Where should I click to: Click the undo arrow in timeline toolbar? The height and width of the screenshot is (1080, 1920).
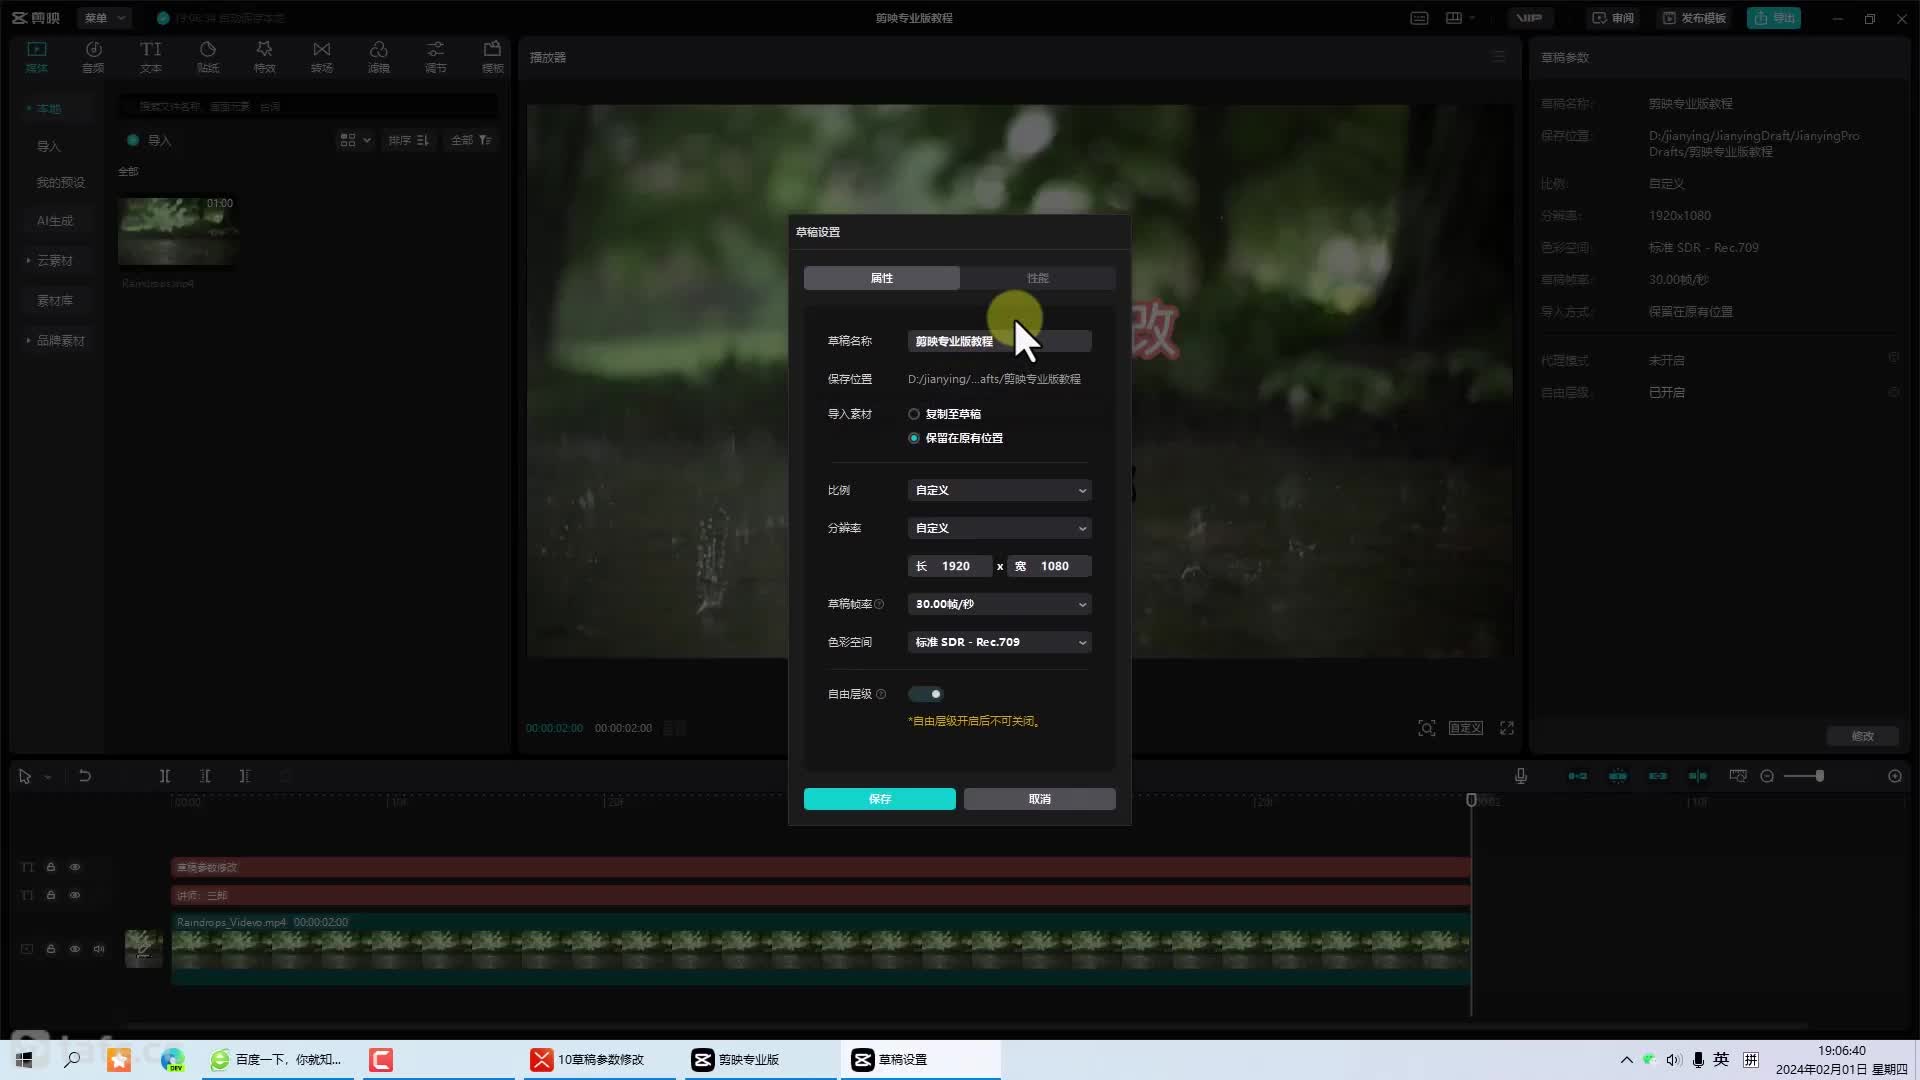pyautogui.click(x=85, y=776)
